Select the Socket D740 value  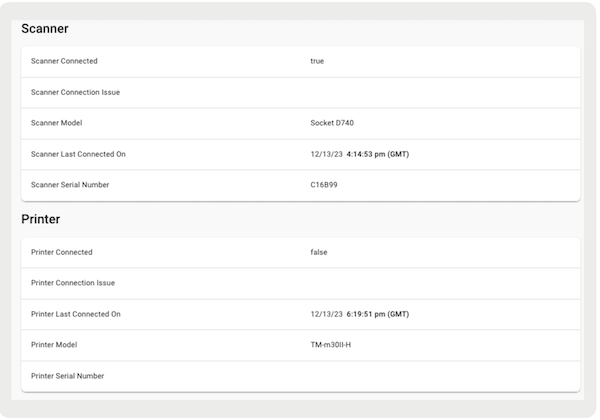[332, 123]
